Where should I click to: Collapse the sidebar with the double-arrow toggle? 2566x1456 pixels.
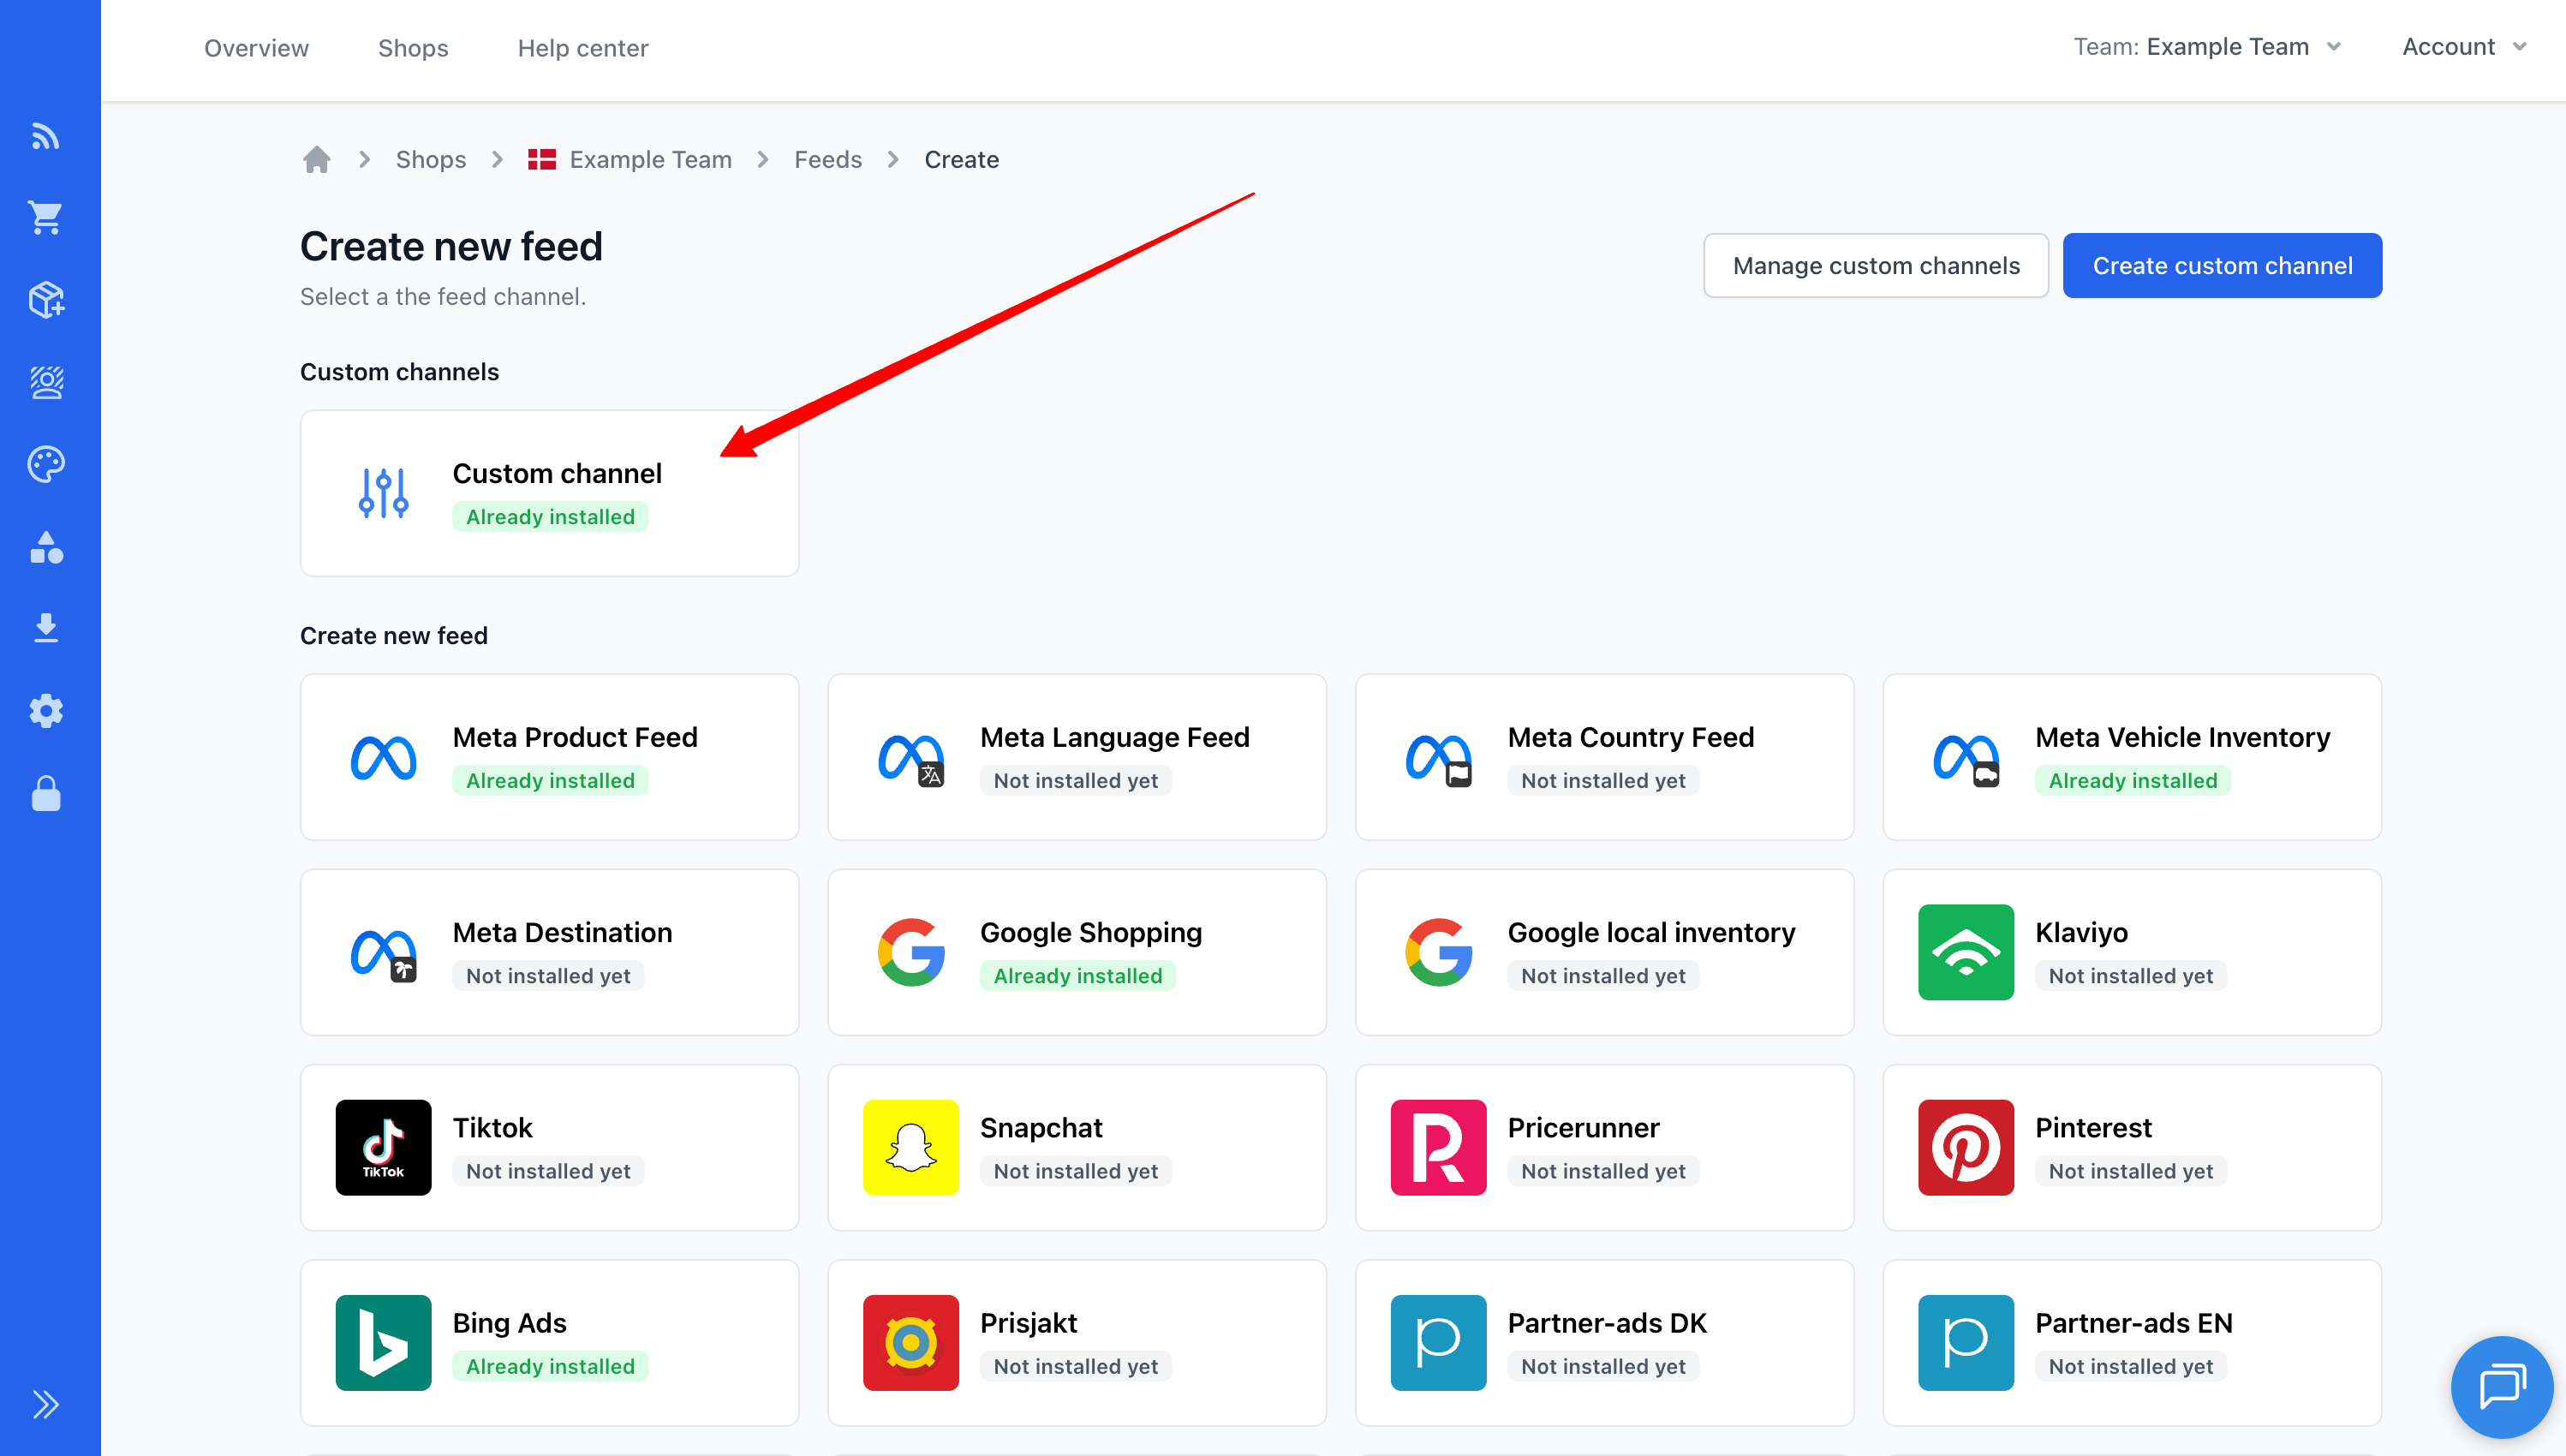pos(46,1404)
